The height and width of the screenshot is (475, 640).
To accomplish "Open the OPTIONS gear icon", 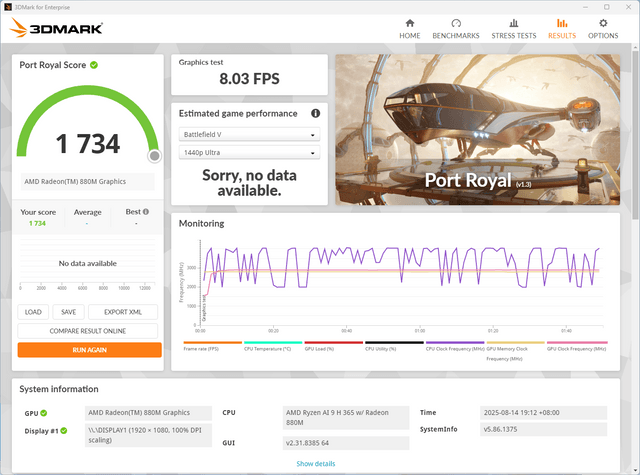I will click(x=603, y=23).
